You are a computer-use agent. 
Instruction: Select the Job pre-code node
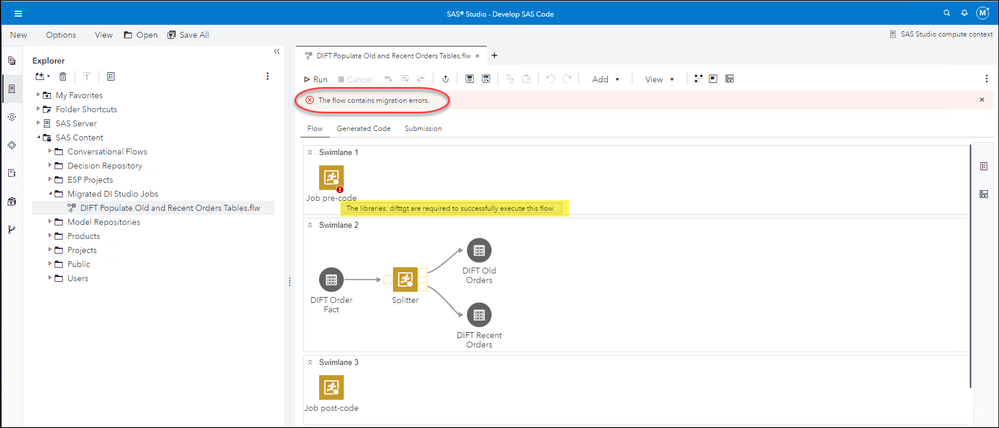[x=331, y=178]
